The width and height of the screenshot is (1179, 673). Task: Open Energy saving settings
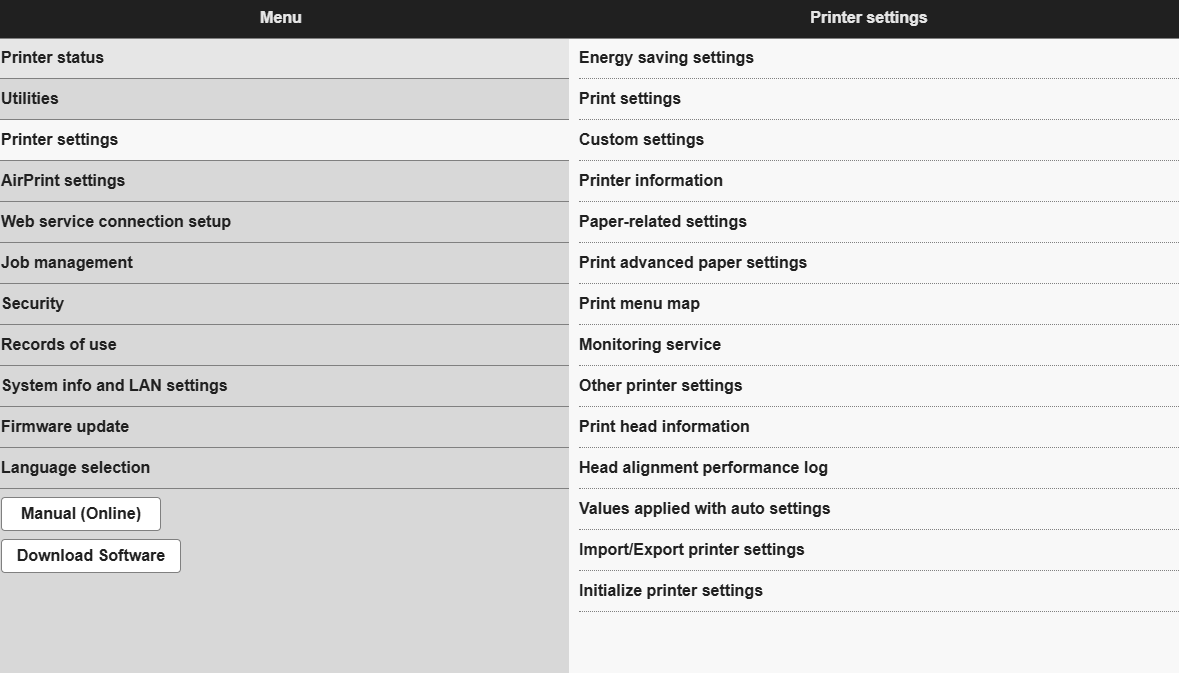[666, 57]
